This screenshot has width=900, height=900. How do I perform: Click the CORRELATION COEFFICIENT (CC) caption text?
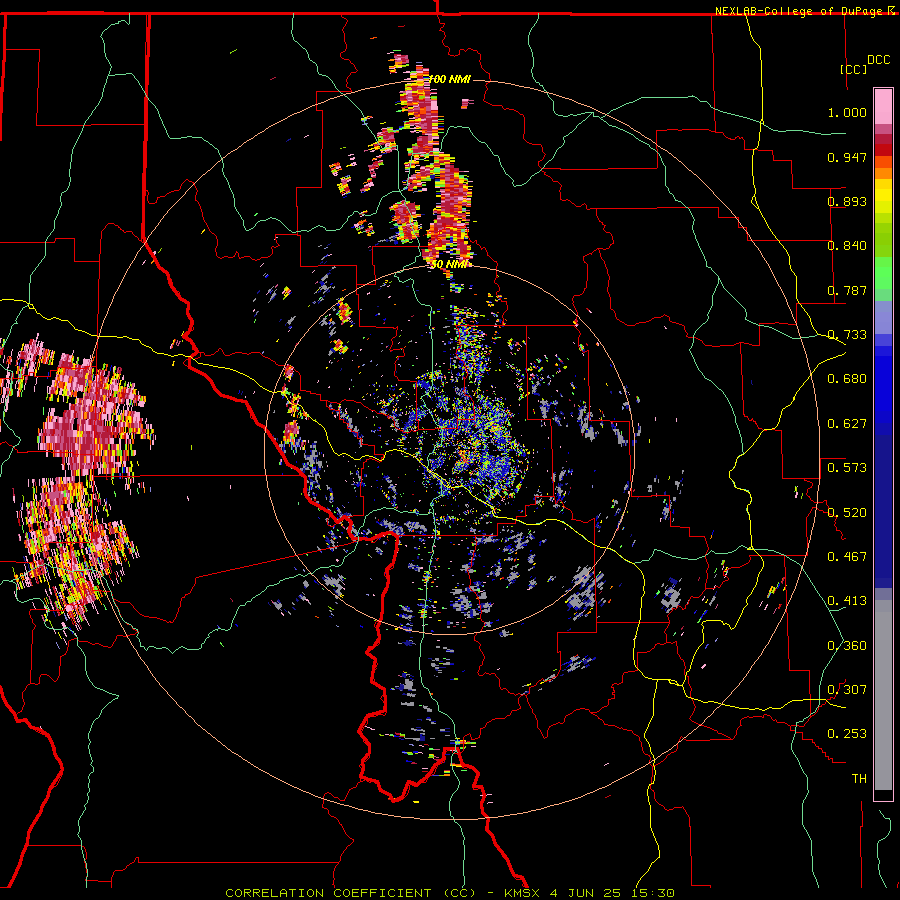(x=350, y=893)
